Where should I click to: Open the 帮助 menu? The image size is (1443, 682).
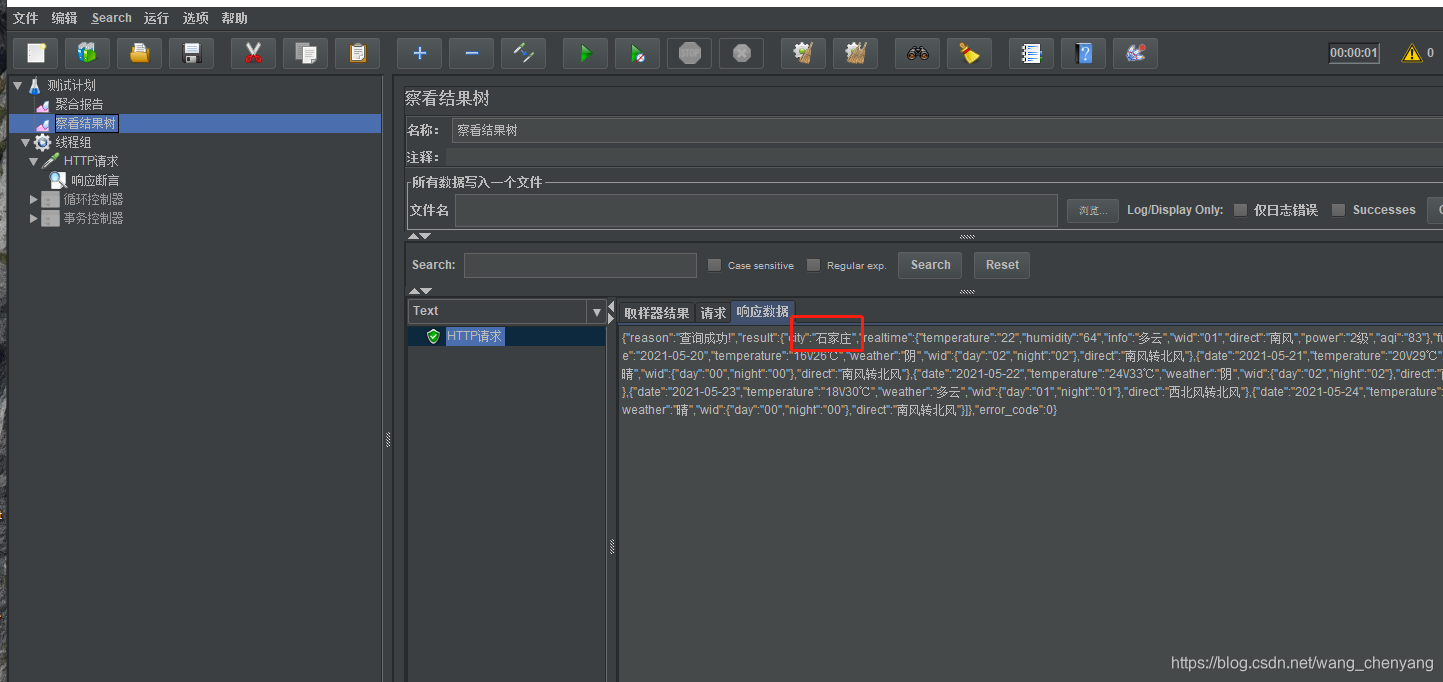click(234, 18)
